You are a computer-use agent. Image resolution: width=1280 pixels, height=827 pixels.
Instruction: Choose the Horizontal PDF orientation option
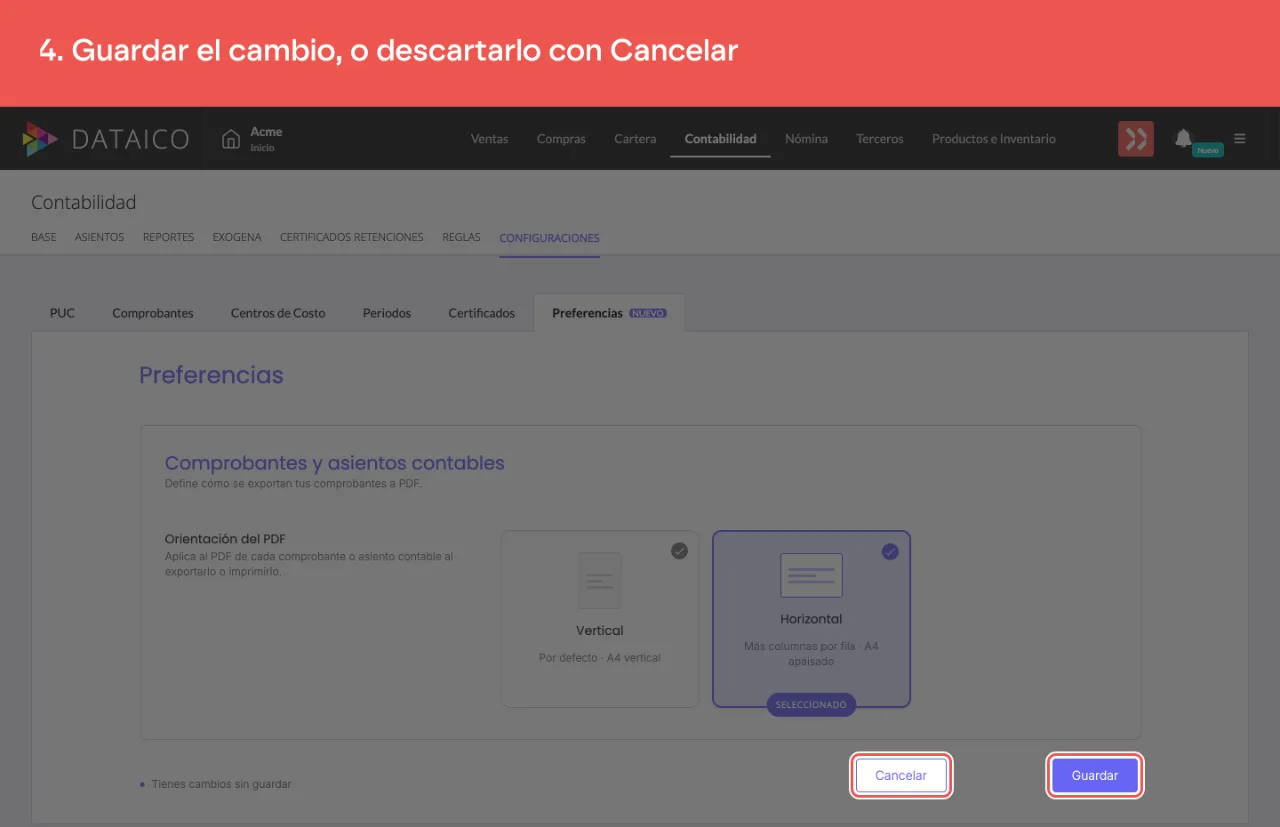[811, 619]
